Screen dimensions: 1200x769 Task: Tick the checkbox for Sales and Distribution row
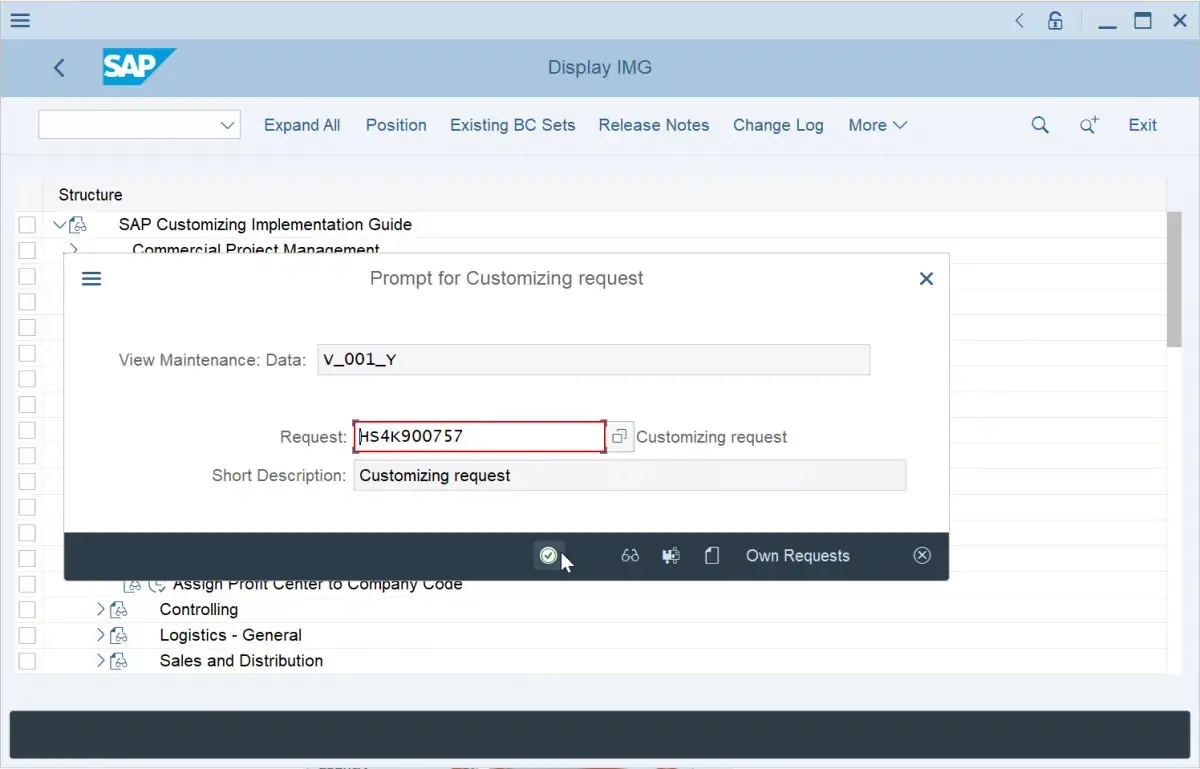tap(27, 661)
